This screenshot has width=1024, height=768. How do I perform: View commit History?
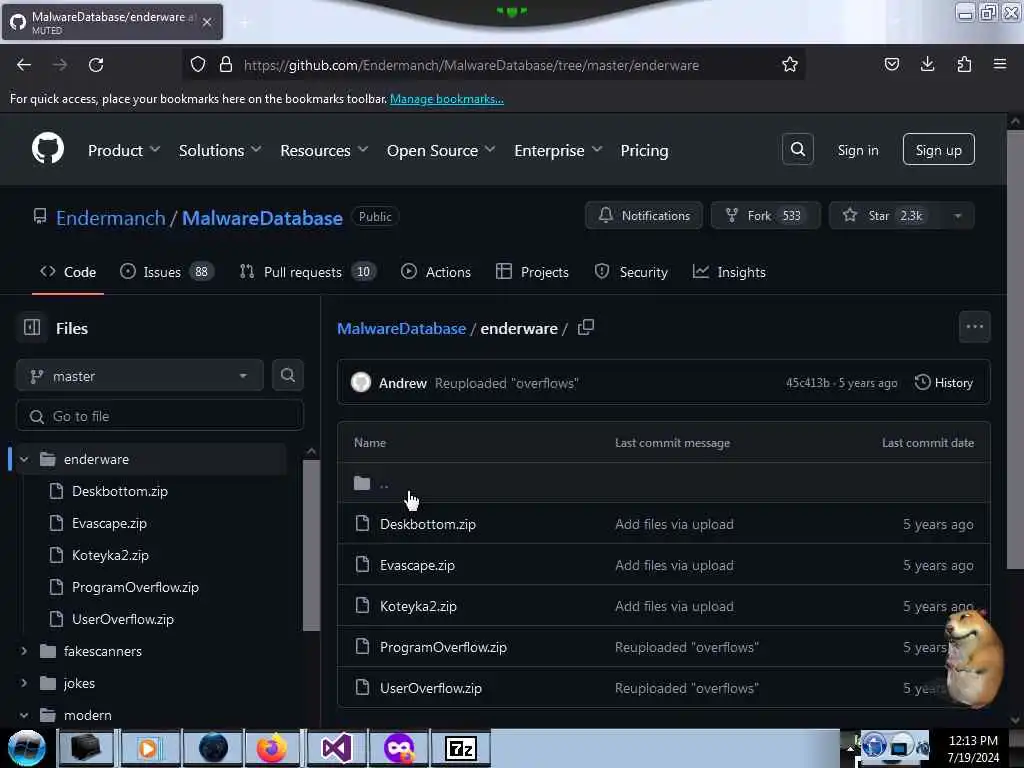(943, 383)
